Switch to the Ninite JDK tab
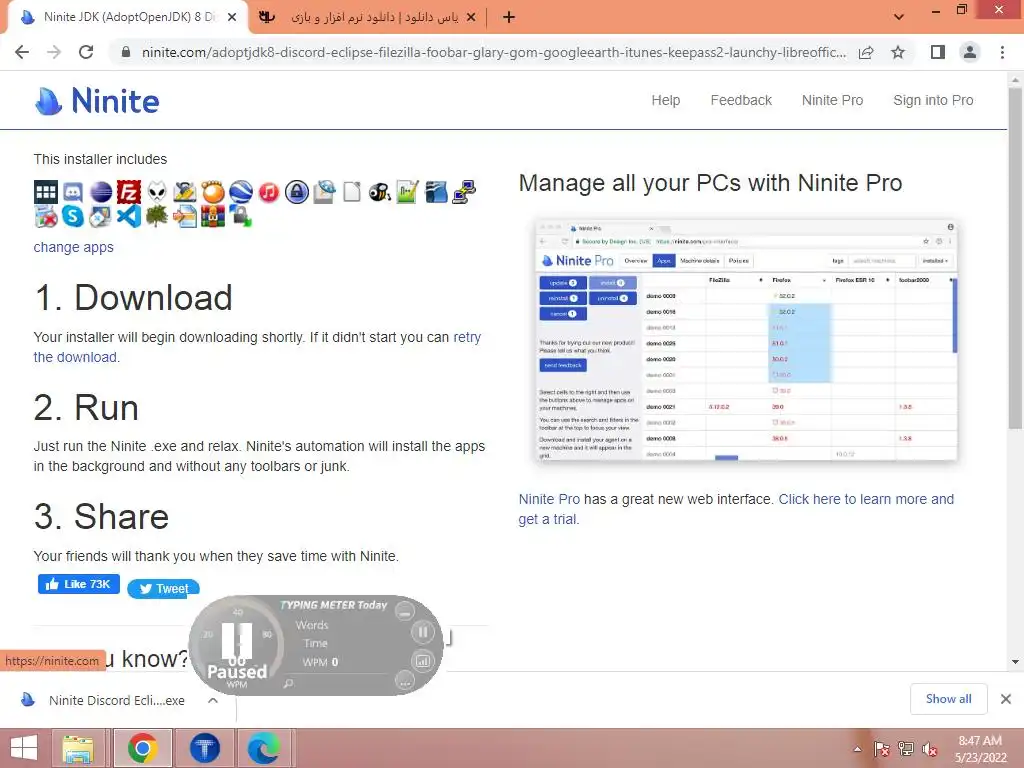This screenshot has height=768, width=1024. coord(128,17)
